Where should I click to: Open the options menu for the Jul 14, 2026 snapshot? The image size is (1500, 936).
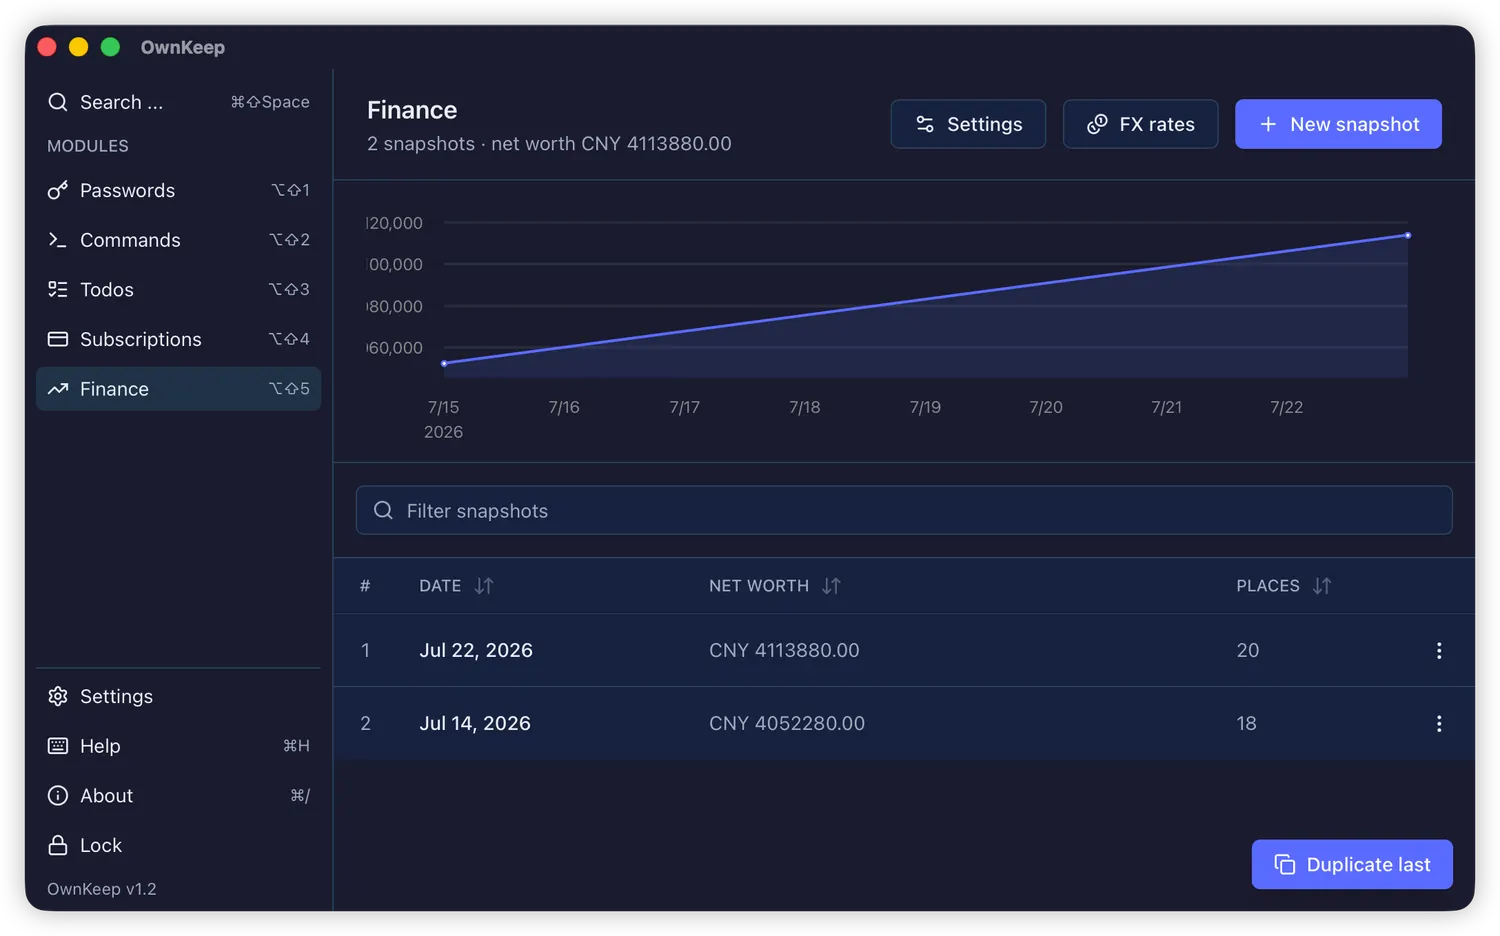tap(1439, 723)
